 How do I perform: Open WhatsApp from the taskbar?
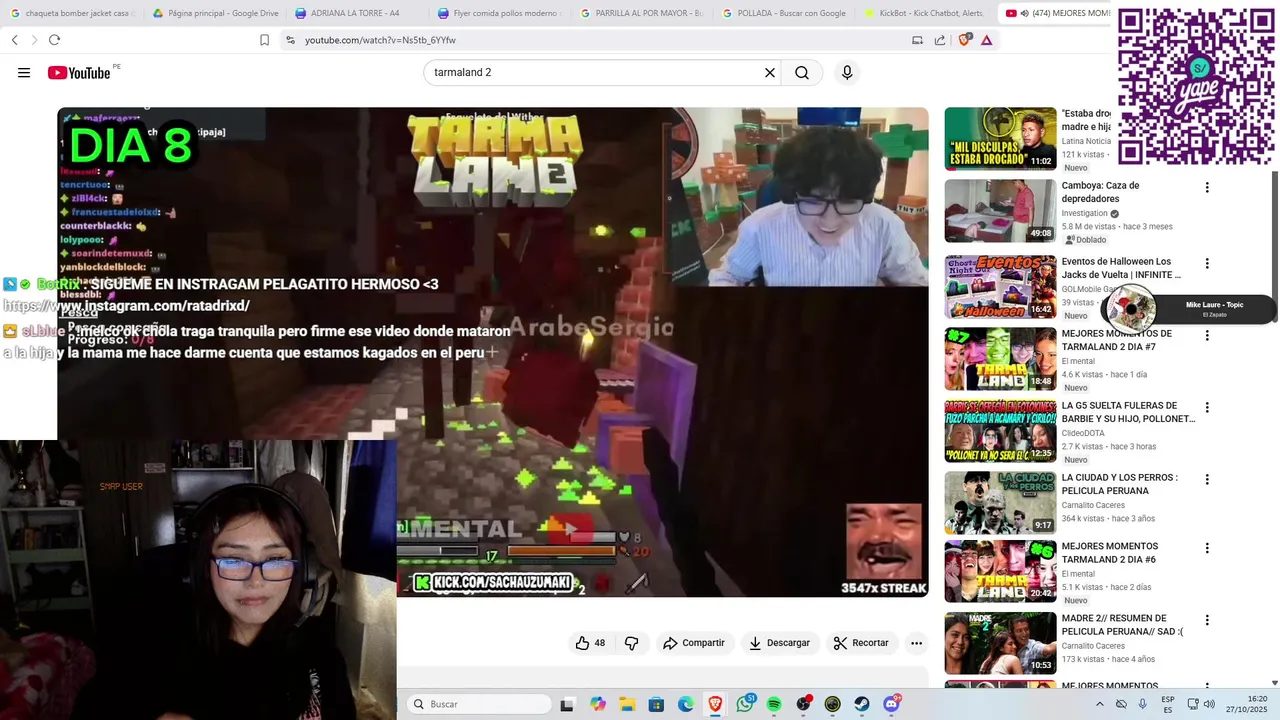click(x=745, y=704)
